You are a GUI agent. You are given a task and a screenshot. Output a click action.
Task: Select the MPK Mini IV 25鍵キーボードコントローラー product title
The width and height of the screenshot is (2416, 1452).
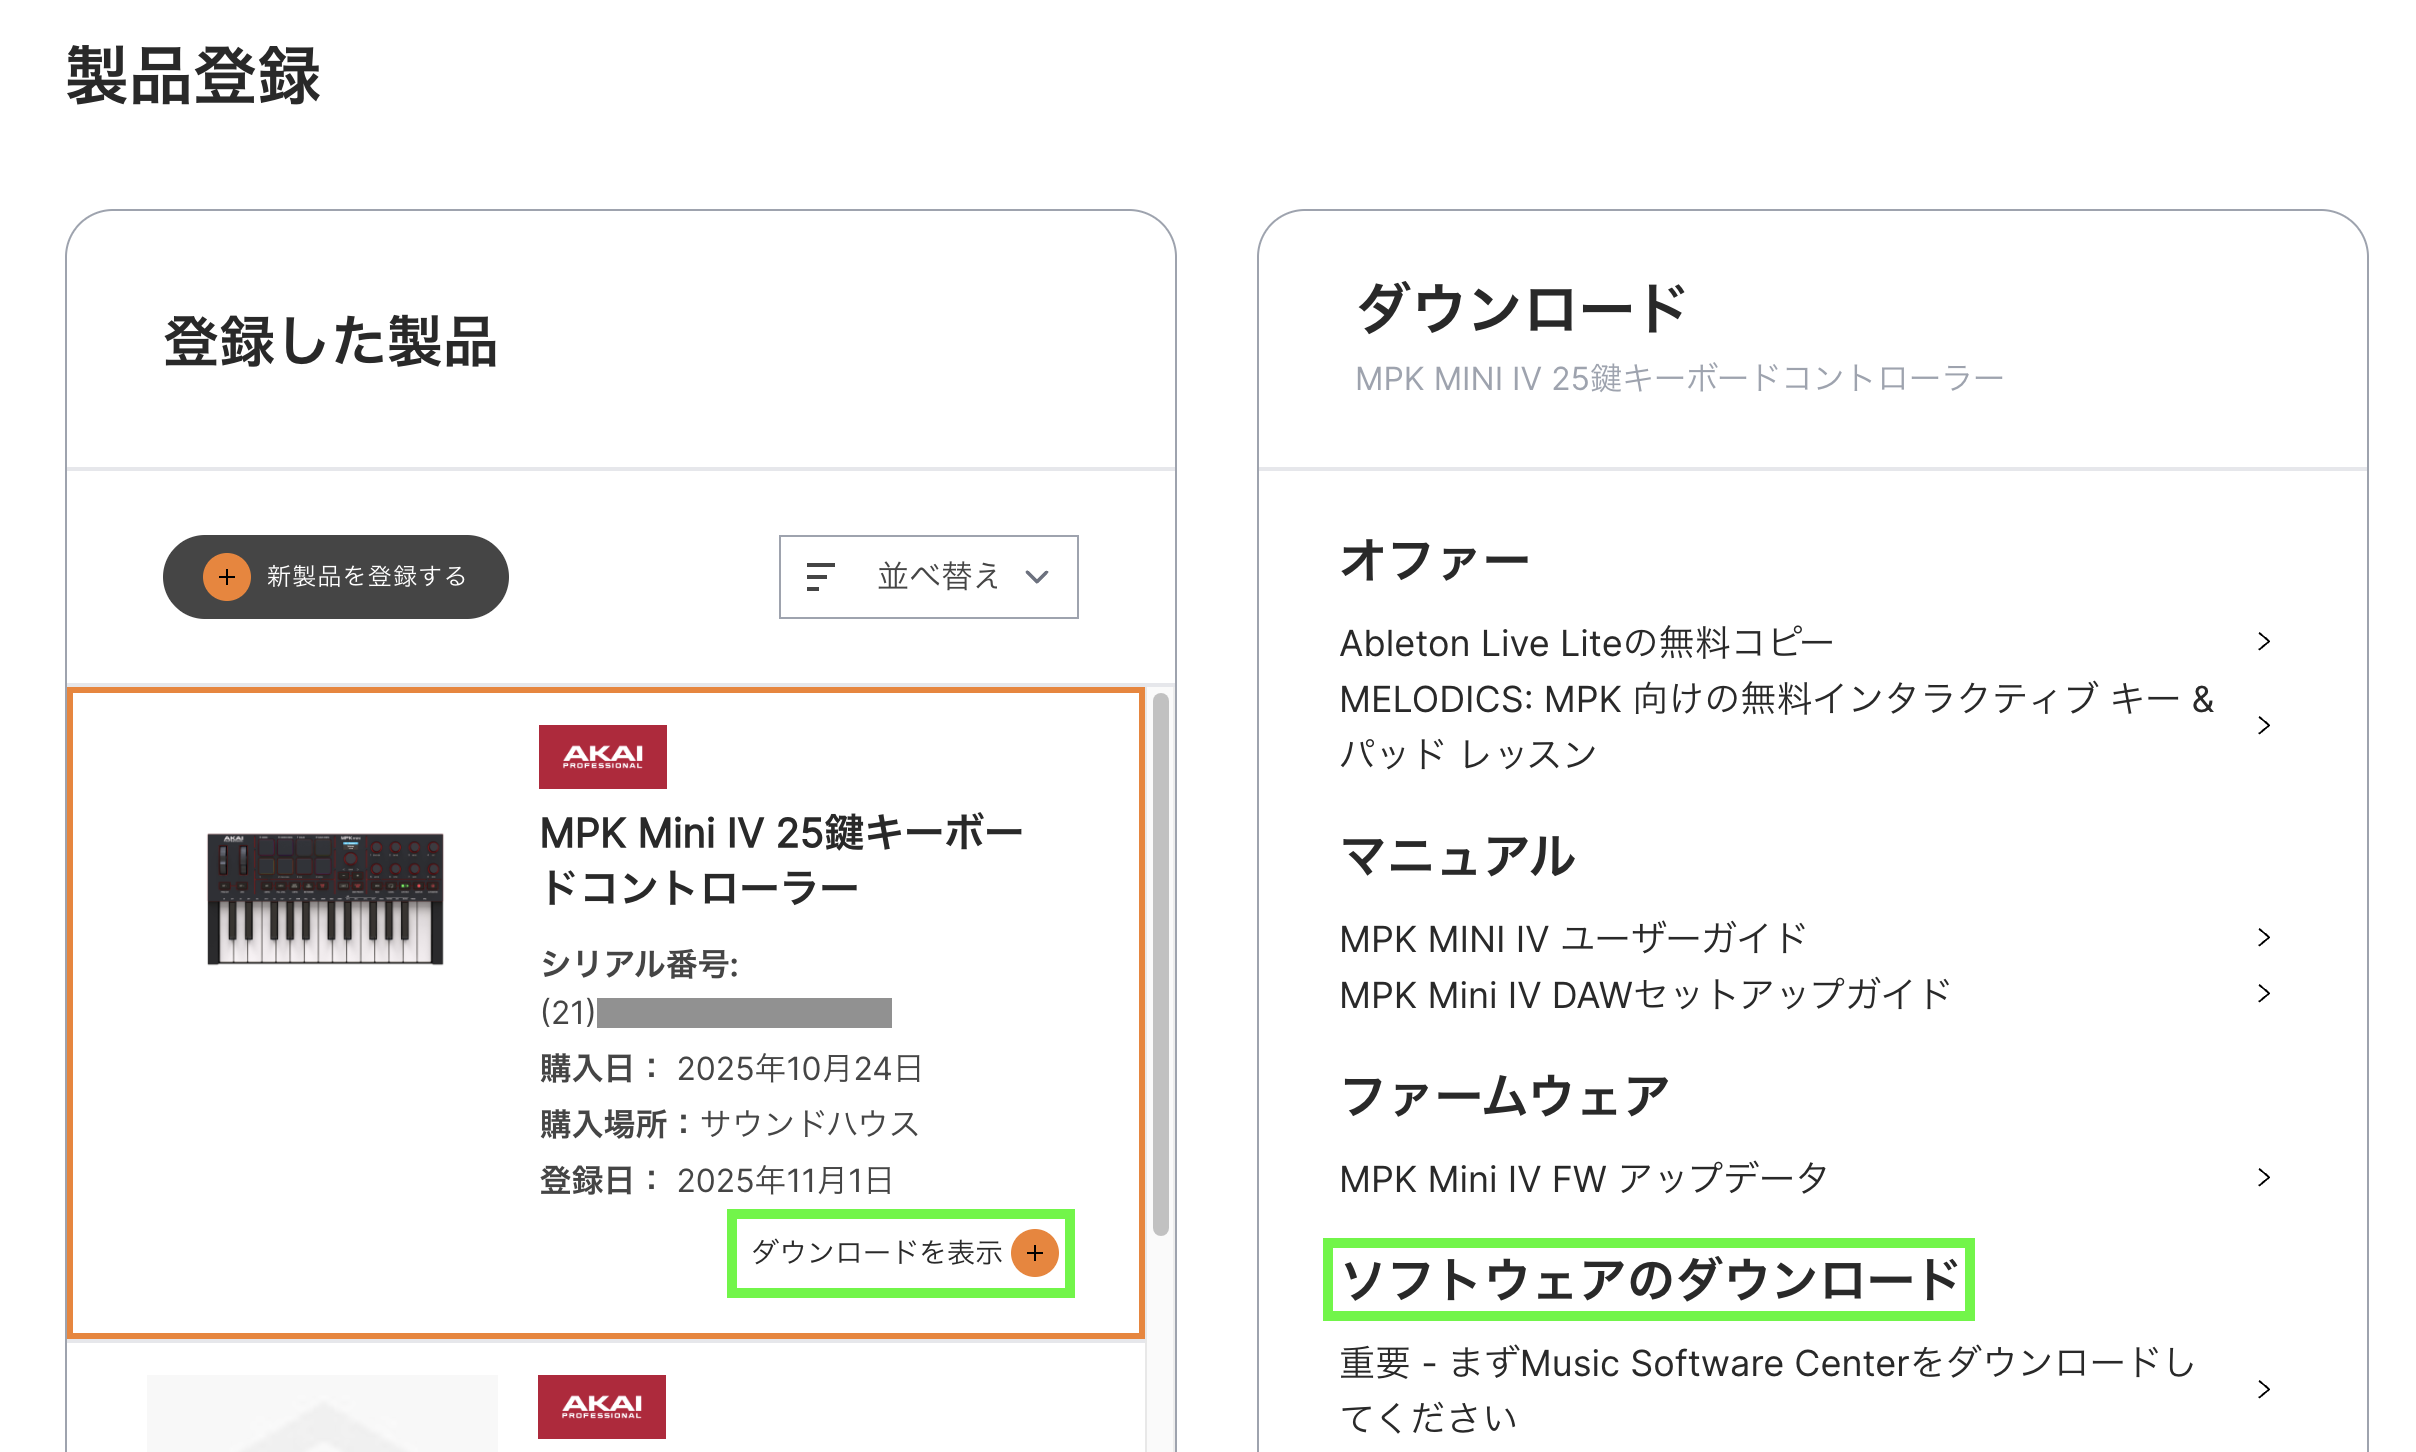[x=781, y=860]
